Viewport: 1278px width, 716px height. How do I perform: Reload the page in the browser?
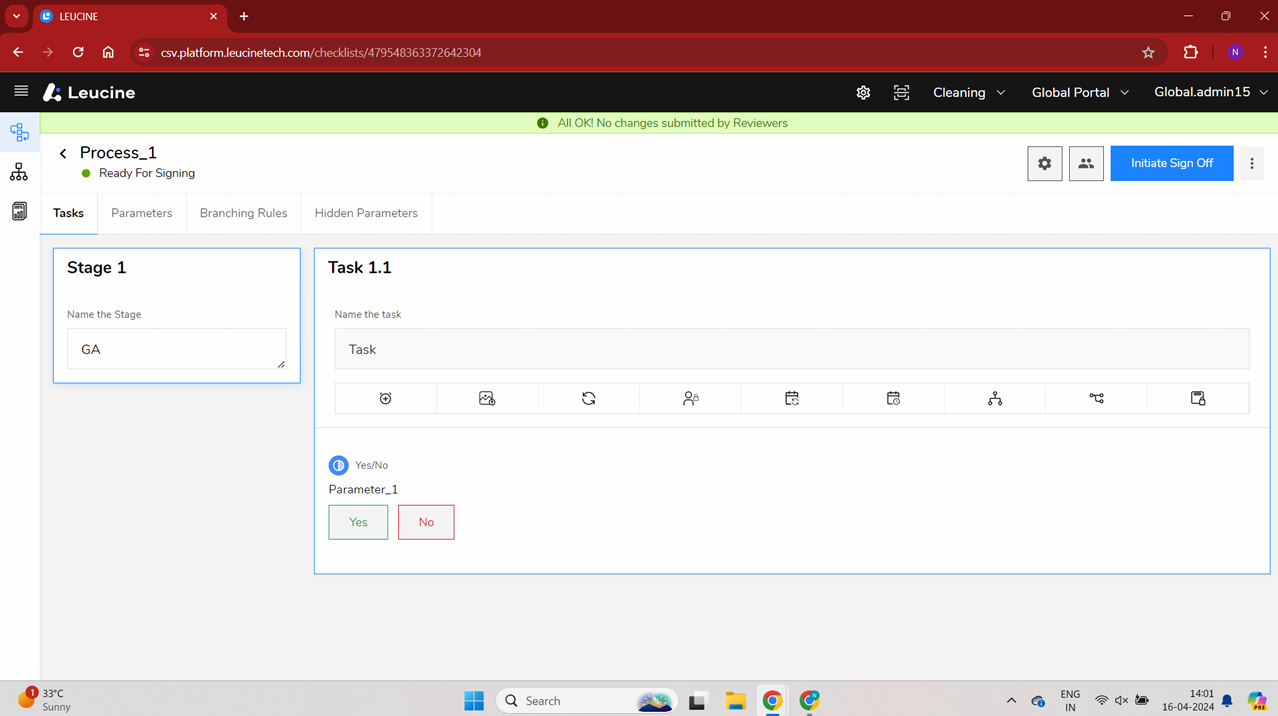coord(78,52)
